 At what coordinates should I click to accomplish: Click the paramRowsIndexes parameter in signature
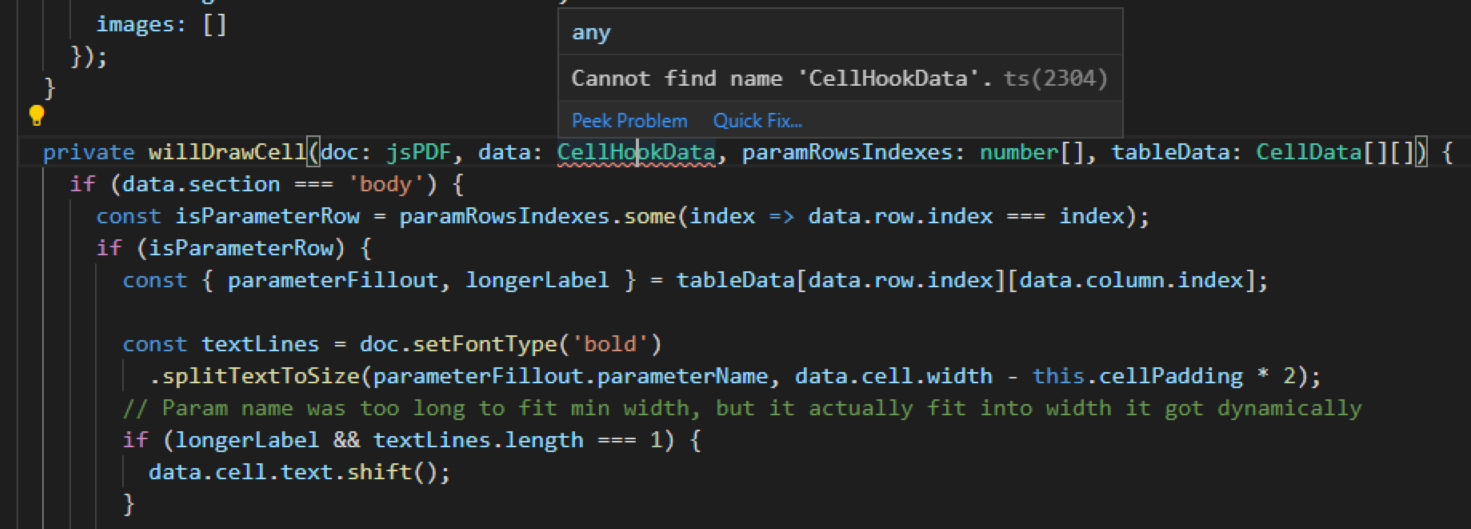(847, 152)
